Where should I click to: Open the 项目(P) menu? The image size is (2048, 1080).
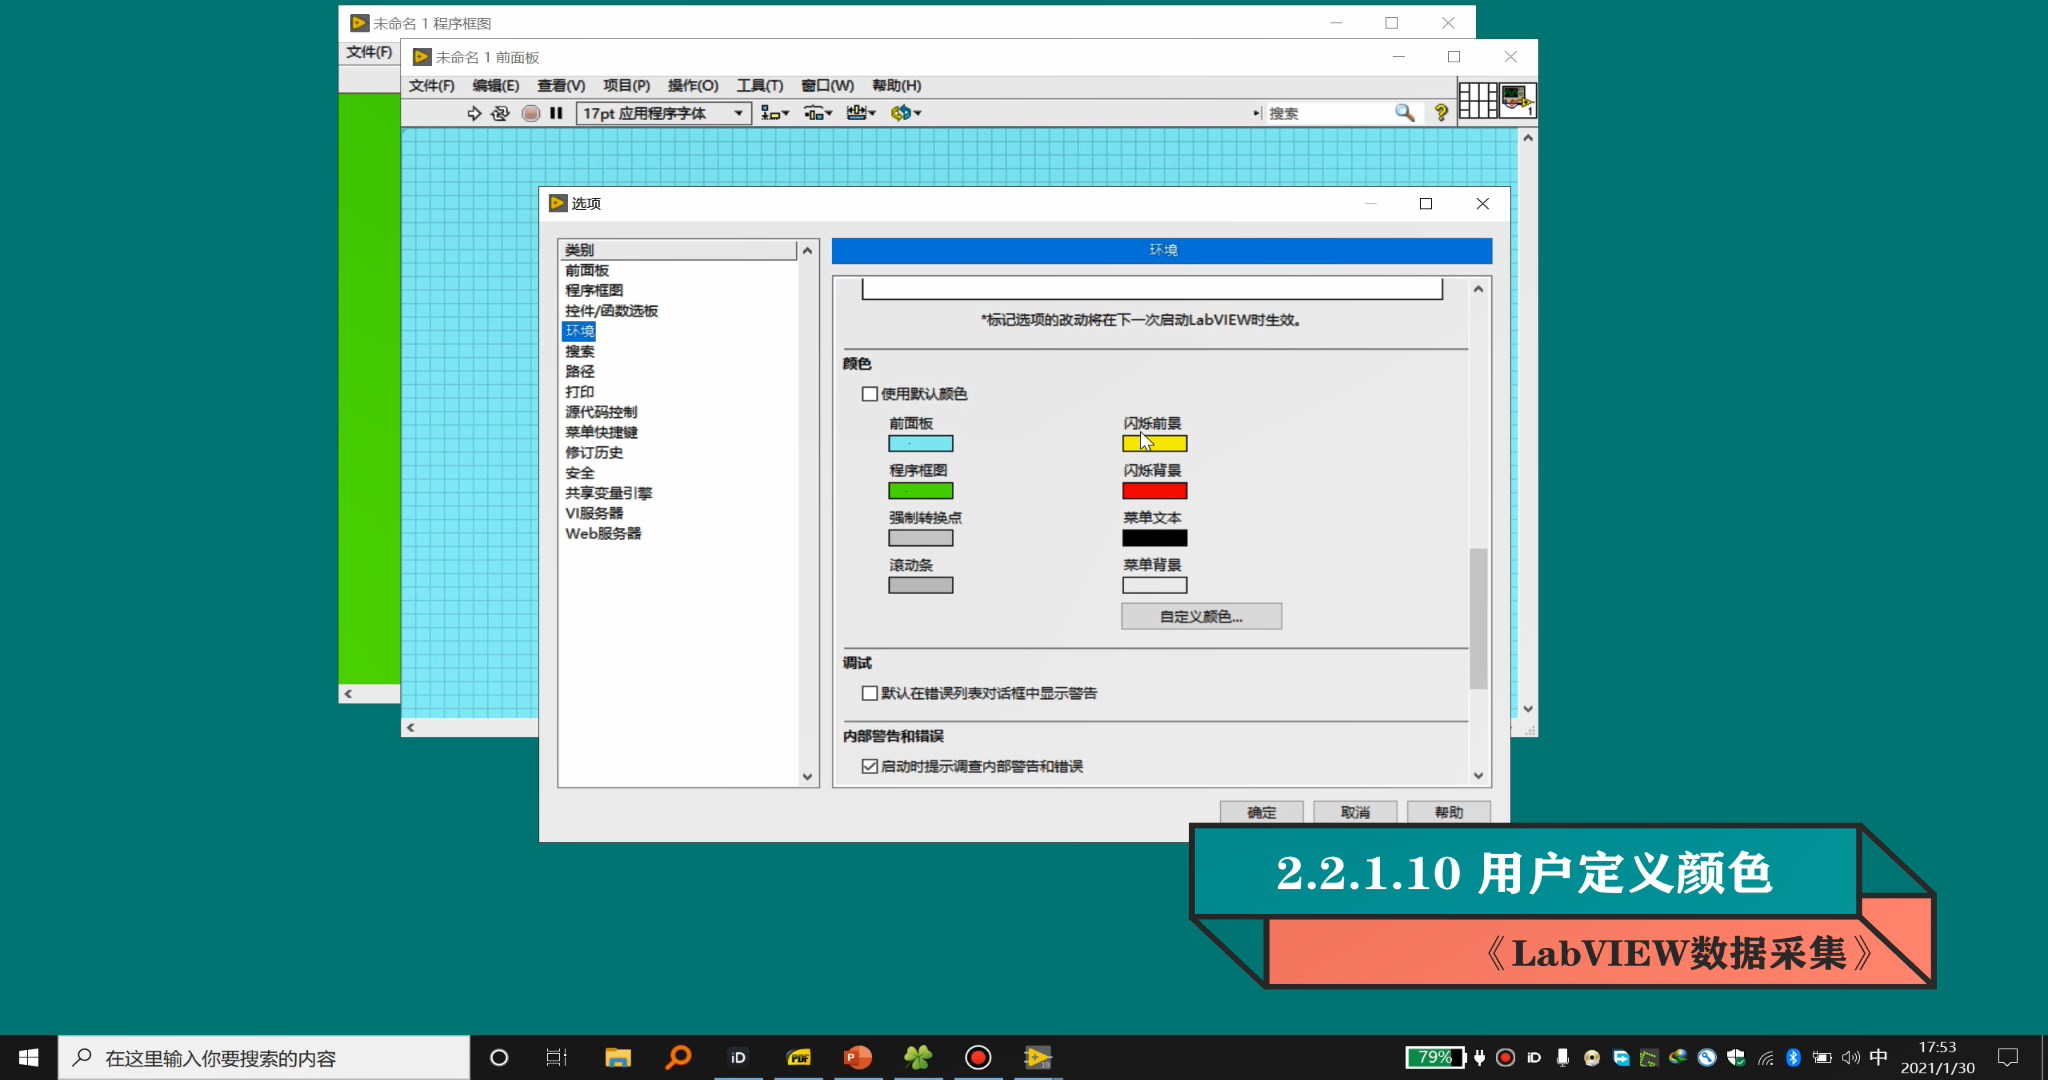(x=626, y=86)
